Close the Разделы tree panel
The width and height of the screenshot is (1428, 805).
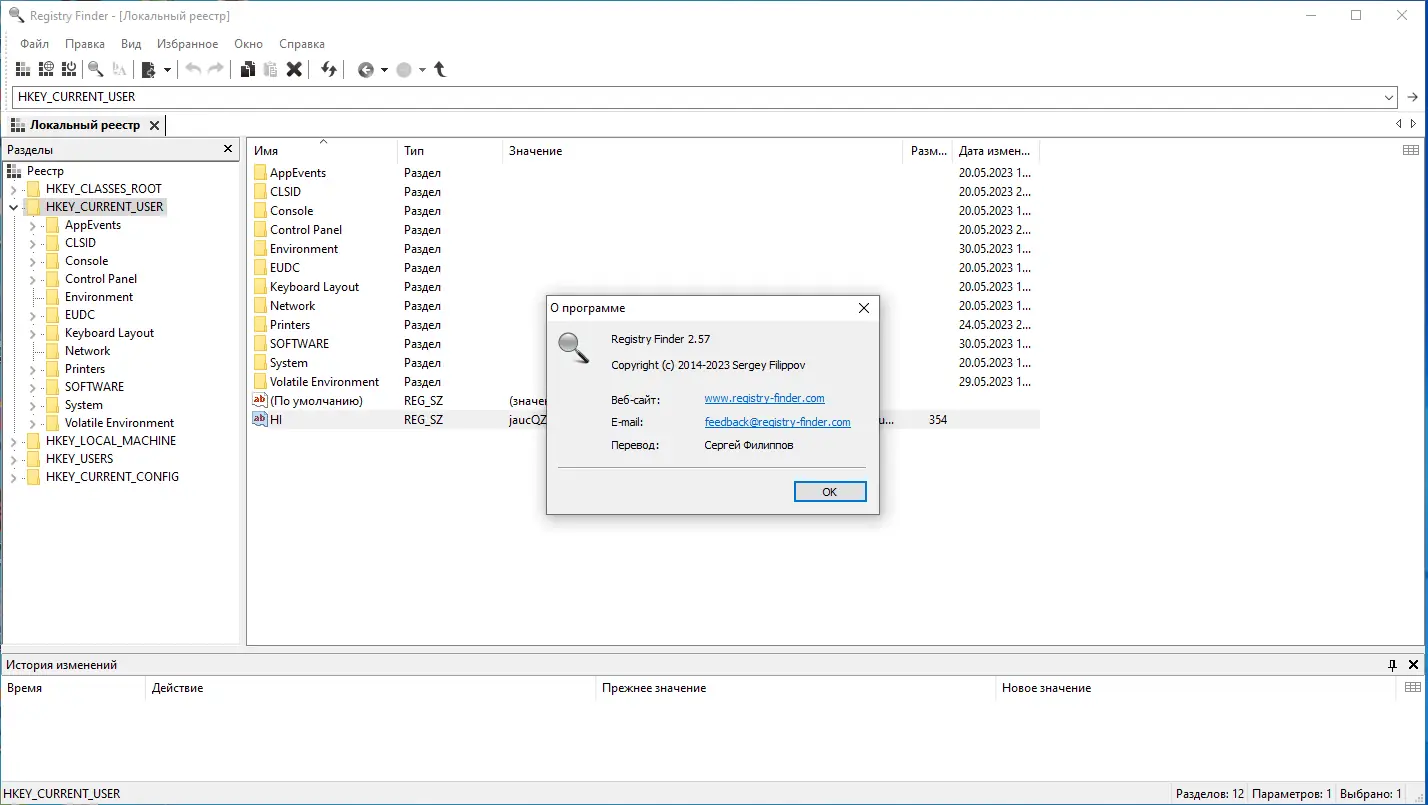228,149
